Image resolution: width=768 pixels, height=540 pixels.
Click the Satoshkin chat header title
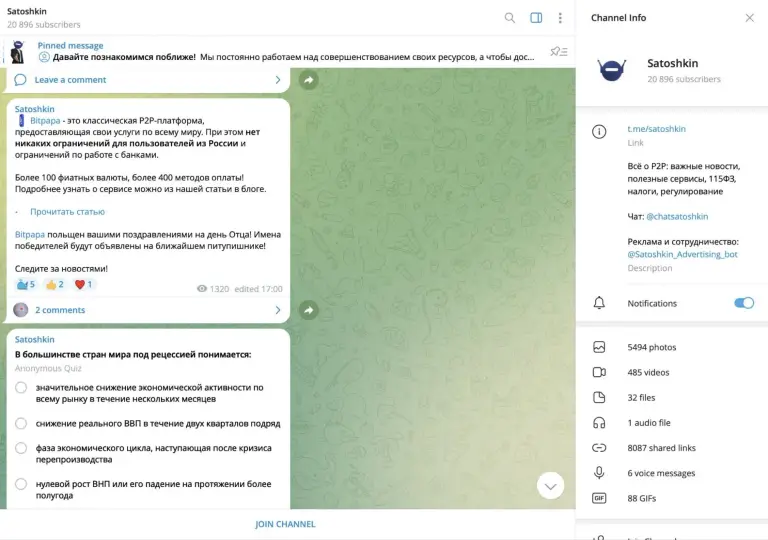27,11
